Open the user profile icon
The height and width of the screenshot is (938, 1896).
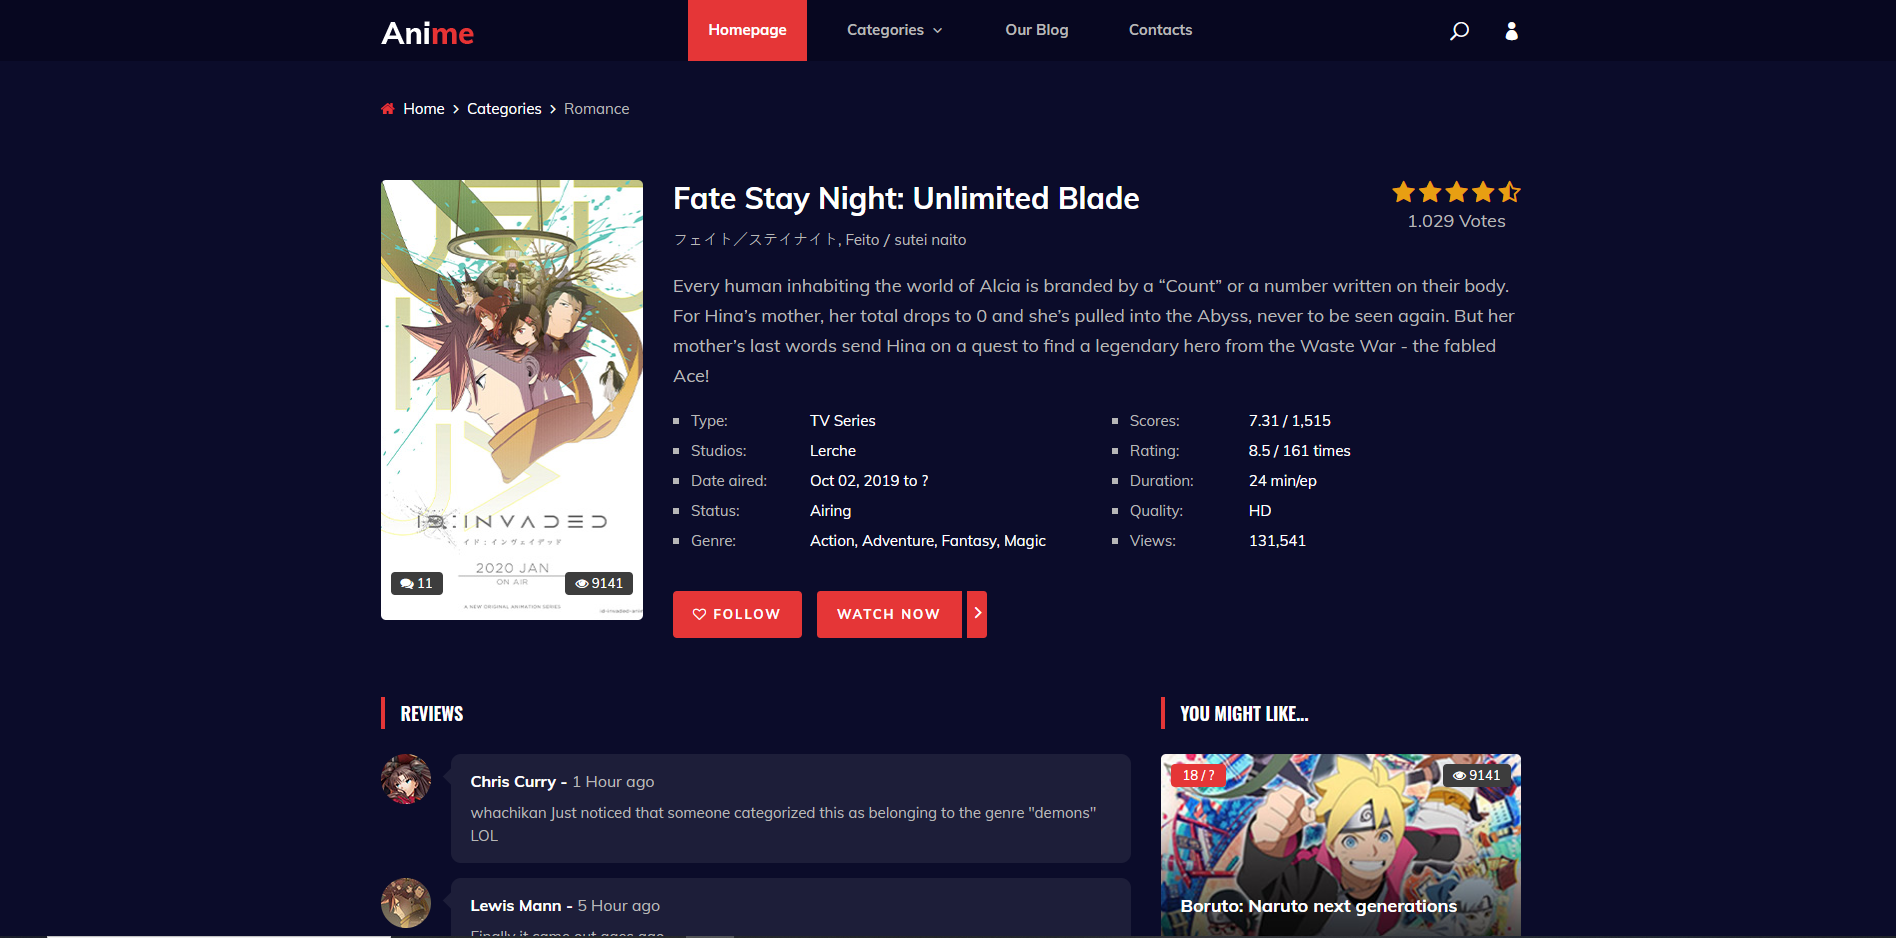[1511, 31]
